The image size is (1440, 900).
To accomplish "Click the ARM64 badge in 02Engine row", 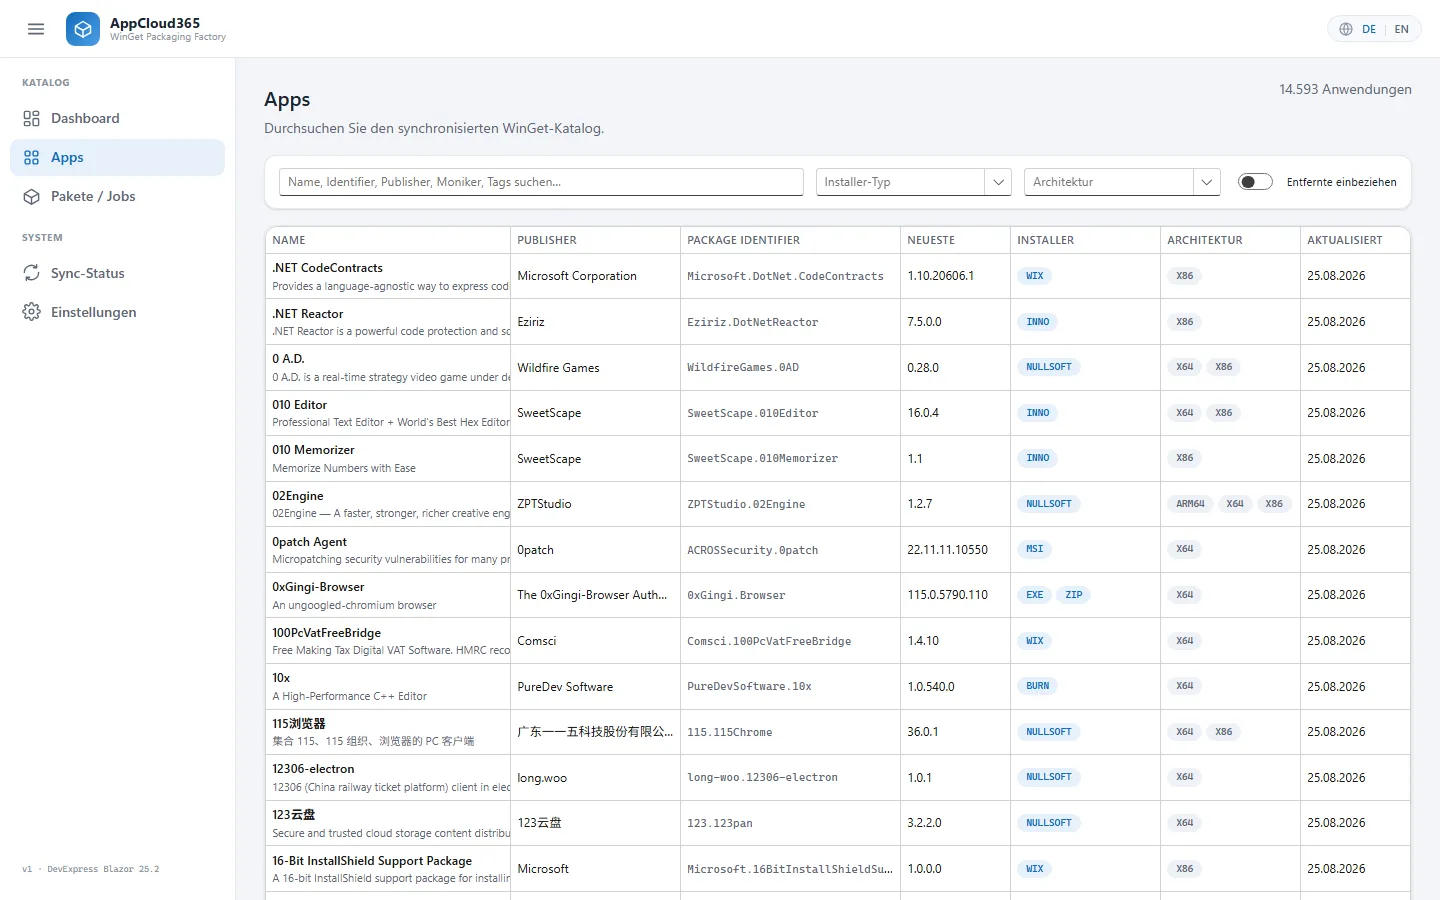I will point(1191,504).
